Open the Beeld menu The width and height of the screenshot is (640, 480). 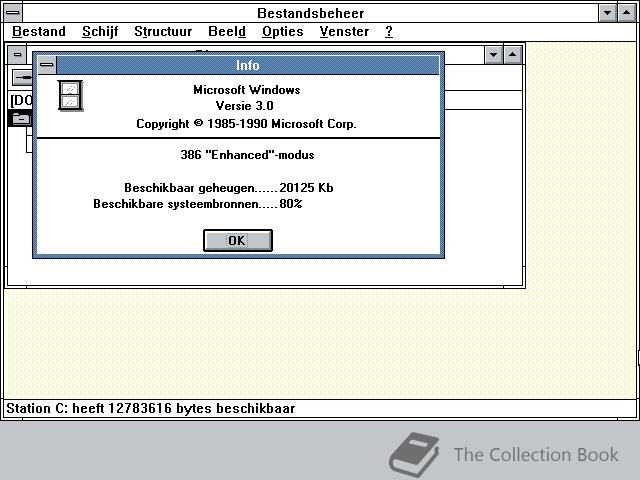click(227, 31)
